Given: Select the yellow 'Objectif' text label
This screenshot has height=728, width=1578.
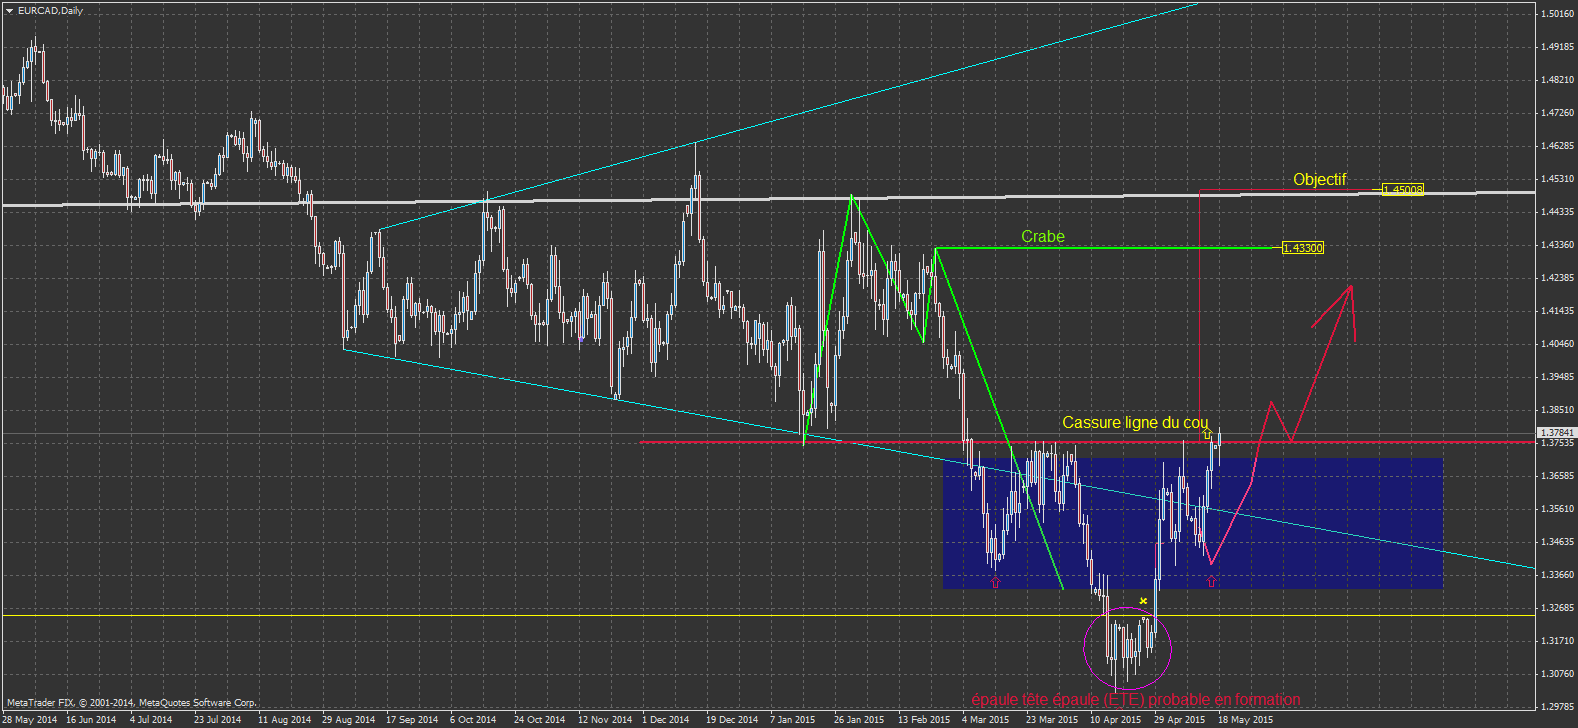Looking at the screenshot, I should [1319, 180].
